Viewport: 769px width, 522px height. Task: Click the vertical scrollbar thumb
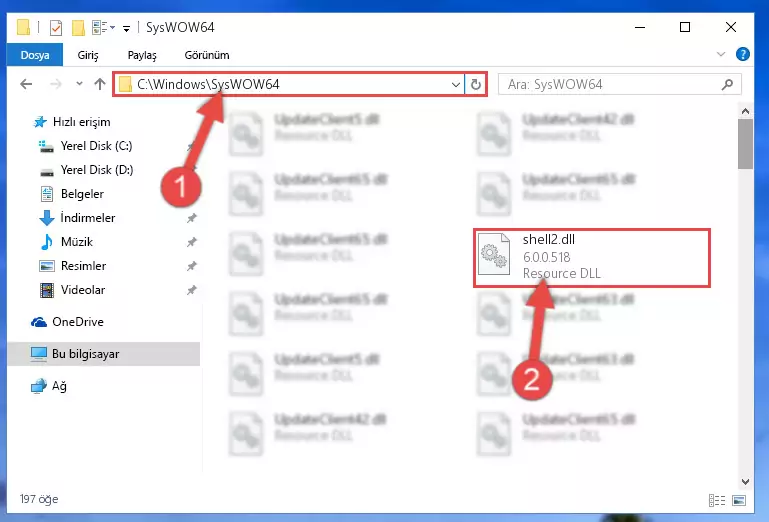(x=745, y=144)
